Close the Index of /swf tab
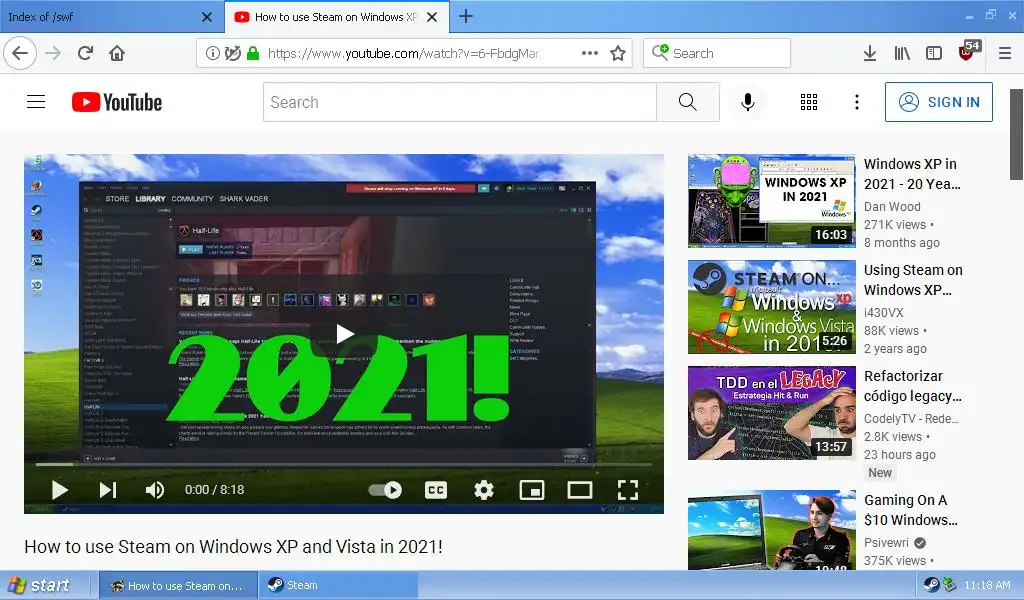Viewport: 1024px width, 600px height. tap(207, 17)
